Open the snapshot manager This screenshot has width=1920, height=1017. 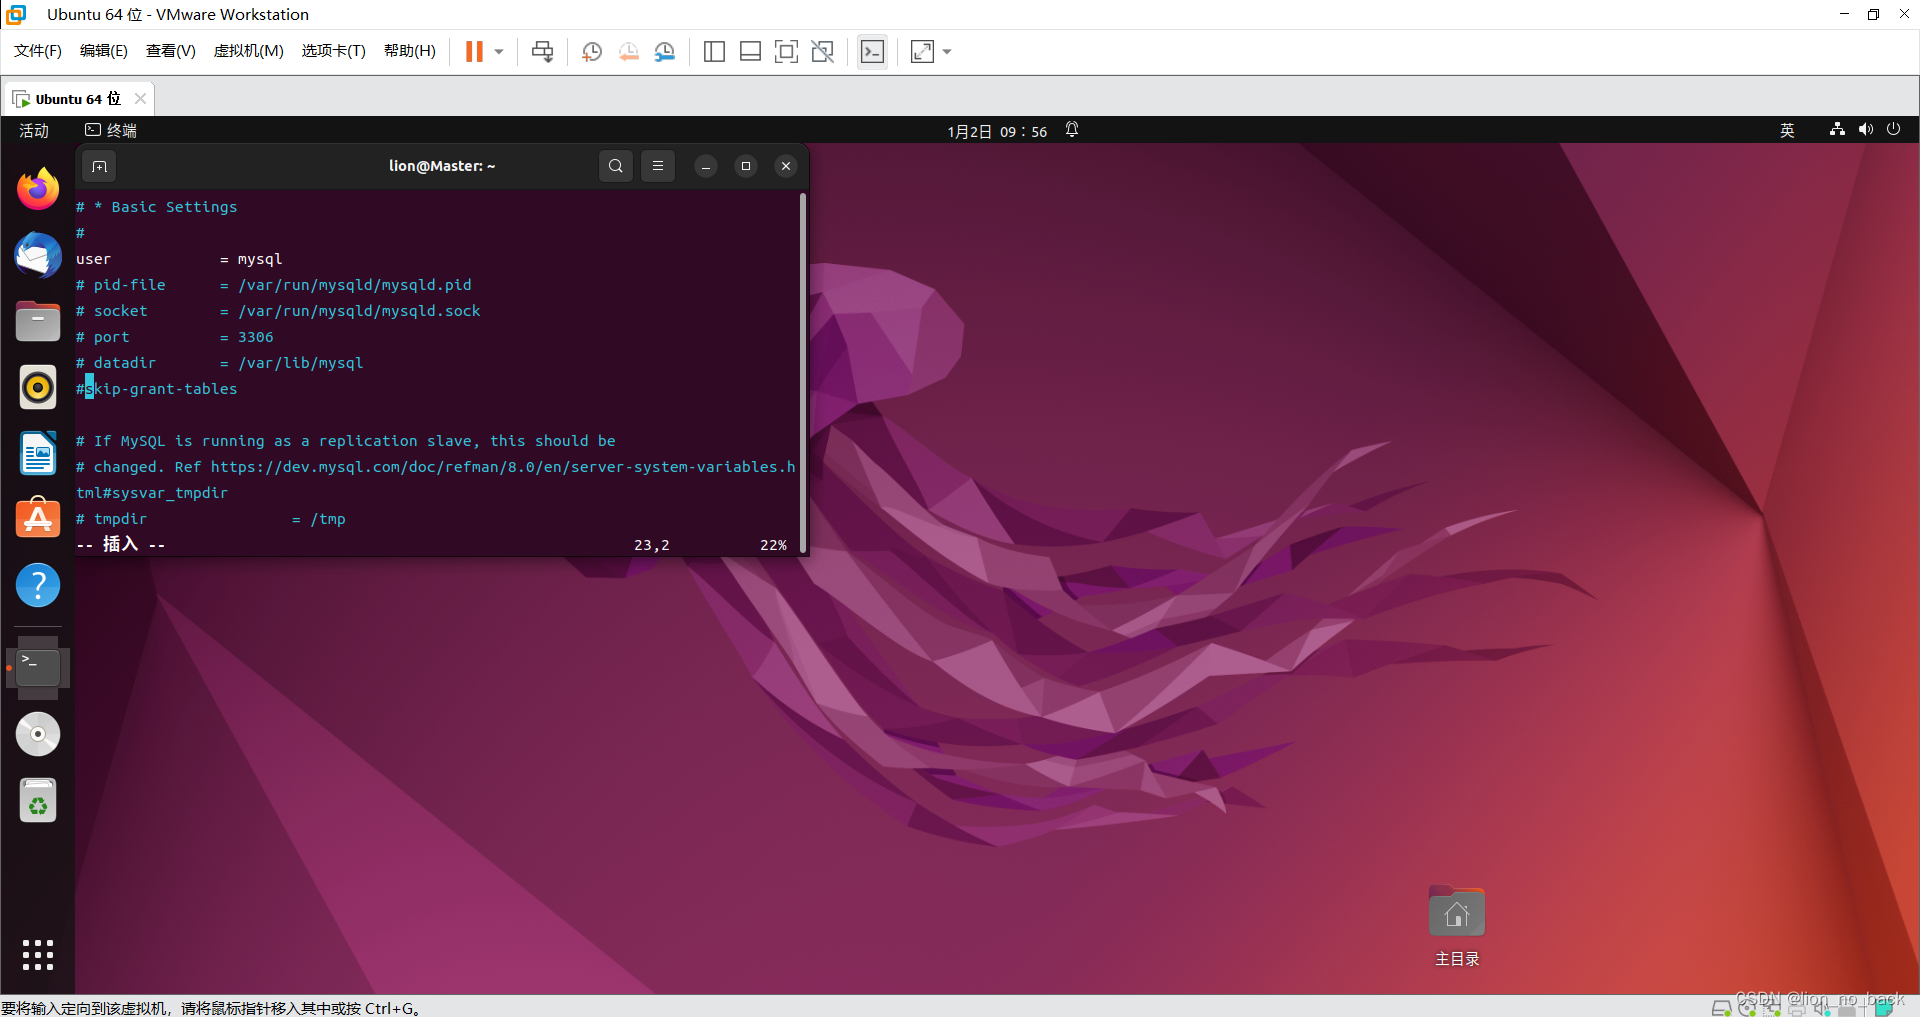[x=665, y=51]
